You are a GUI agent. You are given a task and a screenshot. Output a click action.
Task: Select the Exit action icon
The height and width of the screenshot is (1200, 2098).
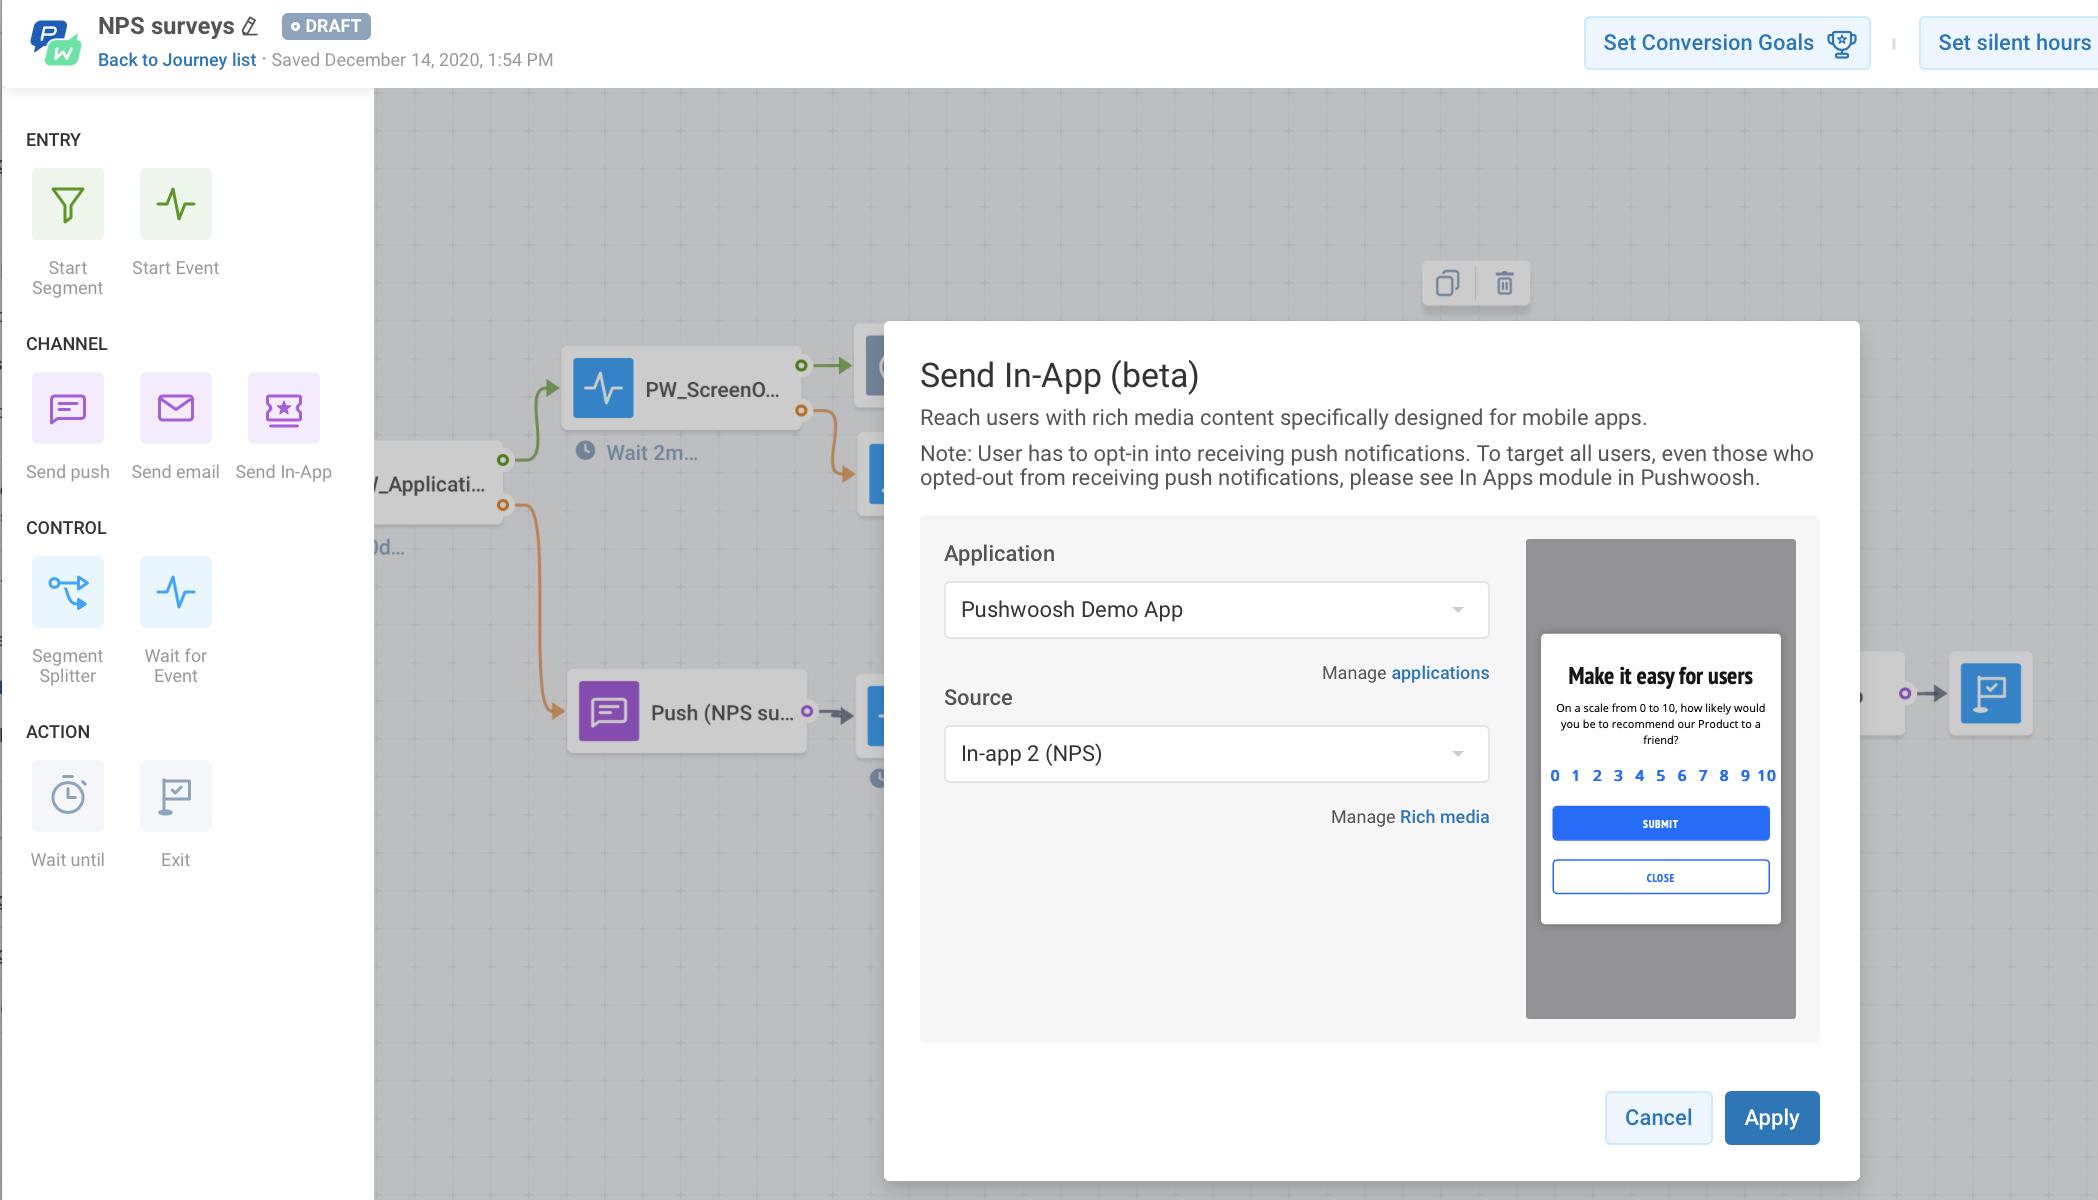click(176, 796)
